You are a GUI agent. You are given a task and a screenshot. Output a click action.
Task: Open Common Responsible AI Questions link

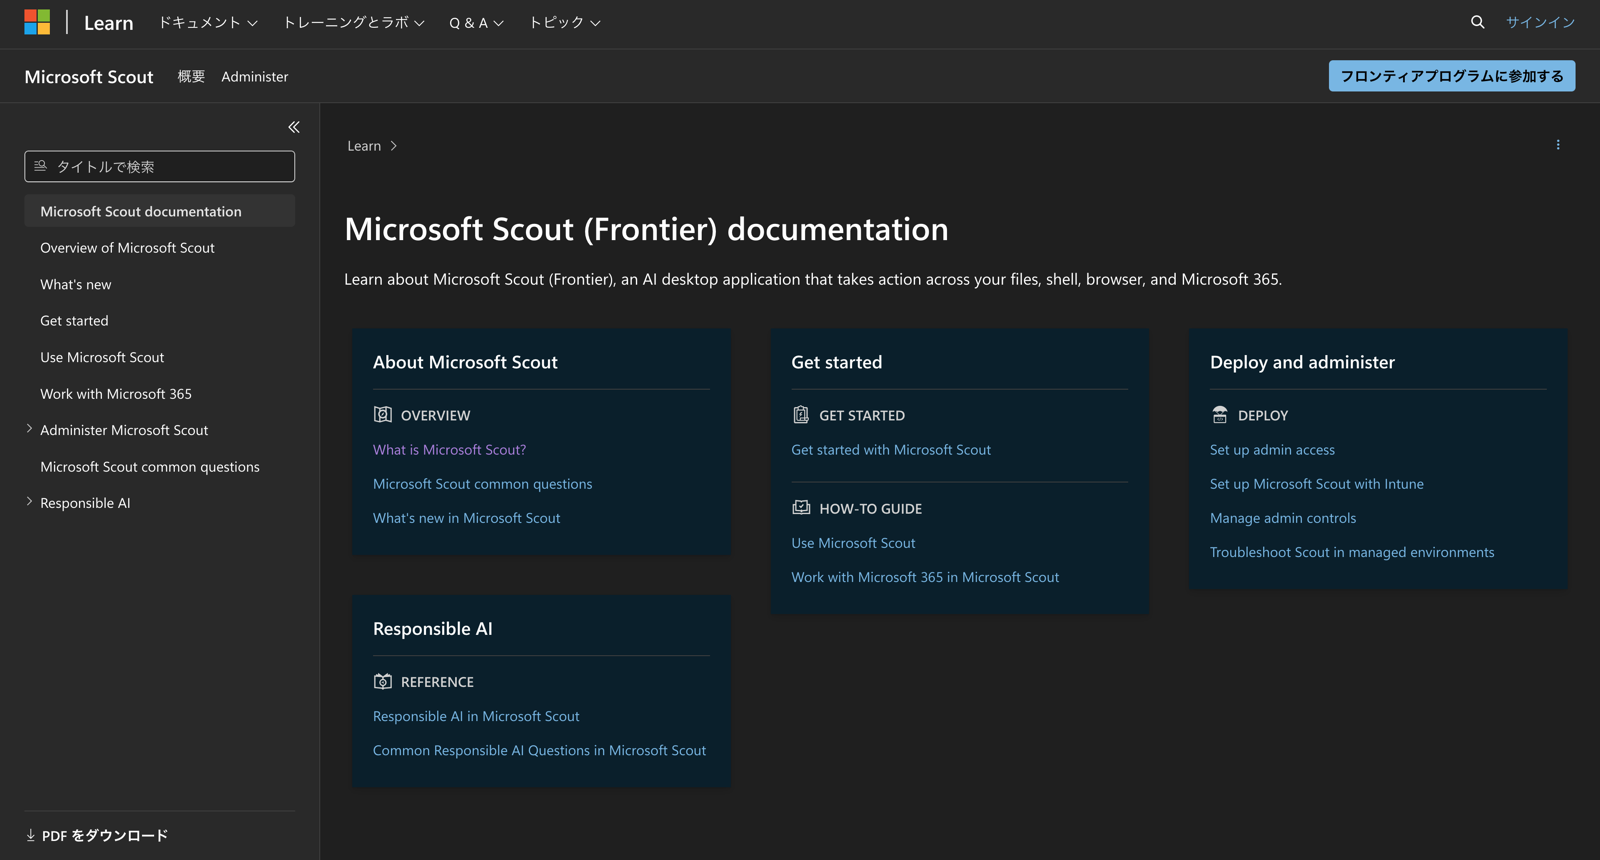click(x=539, y=750)
